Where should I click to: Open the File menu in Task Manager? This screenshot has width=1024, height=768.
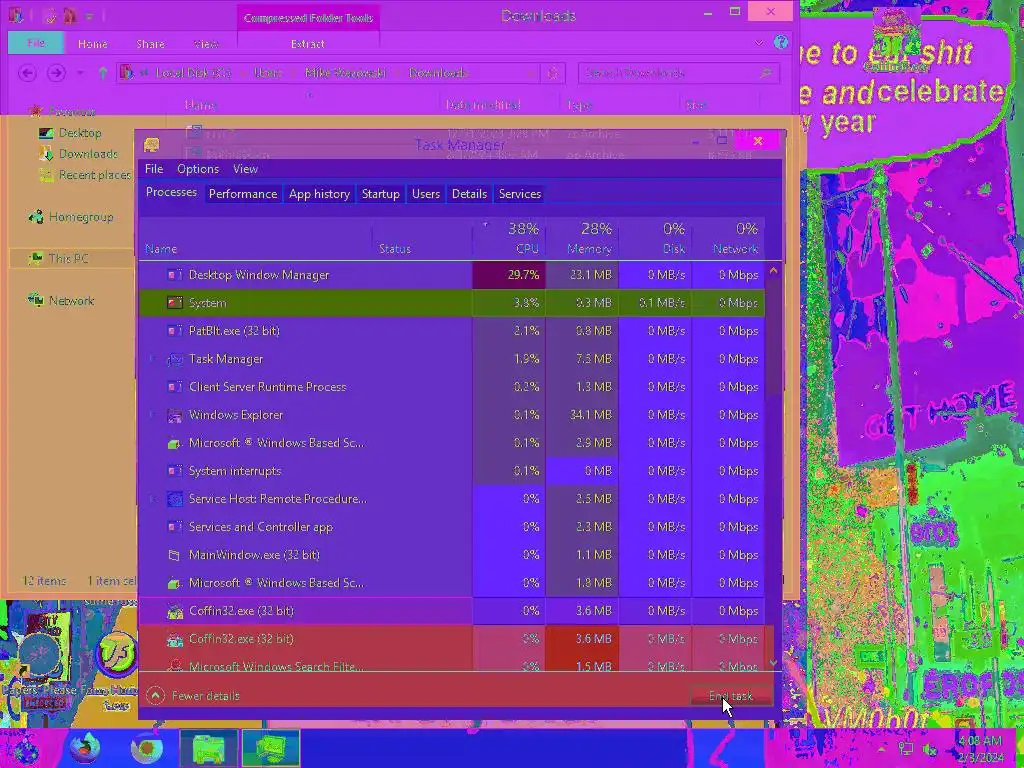tap(154, 168)
